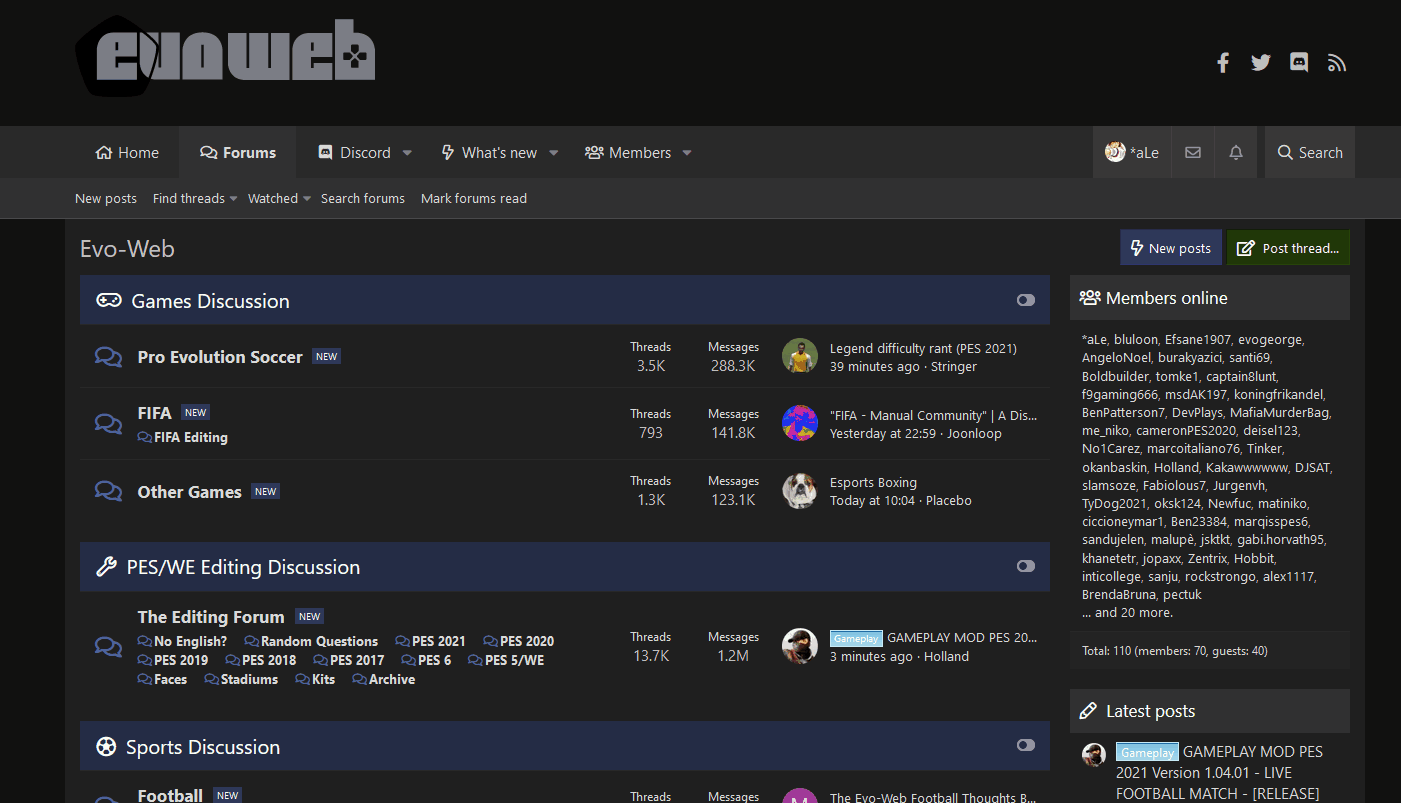The height and width of the screenshot is (803, 1401).
Task: Open the Search box in navbar
Action: (1310, 153)
